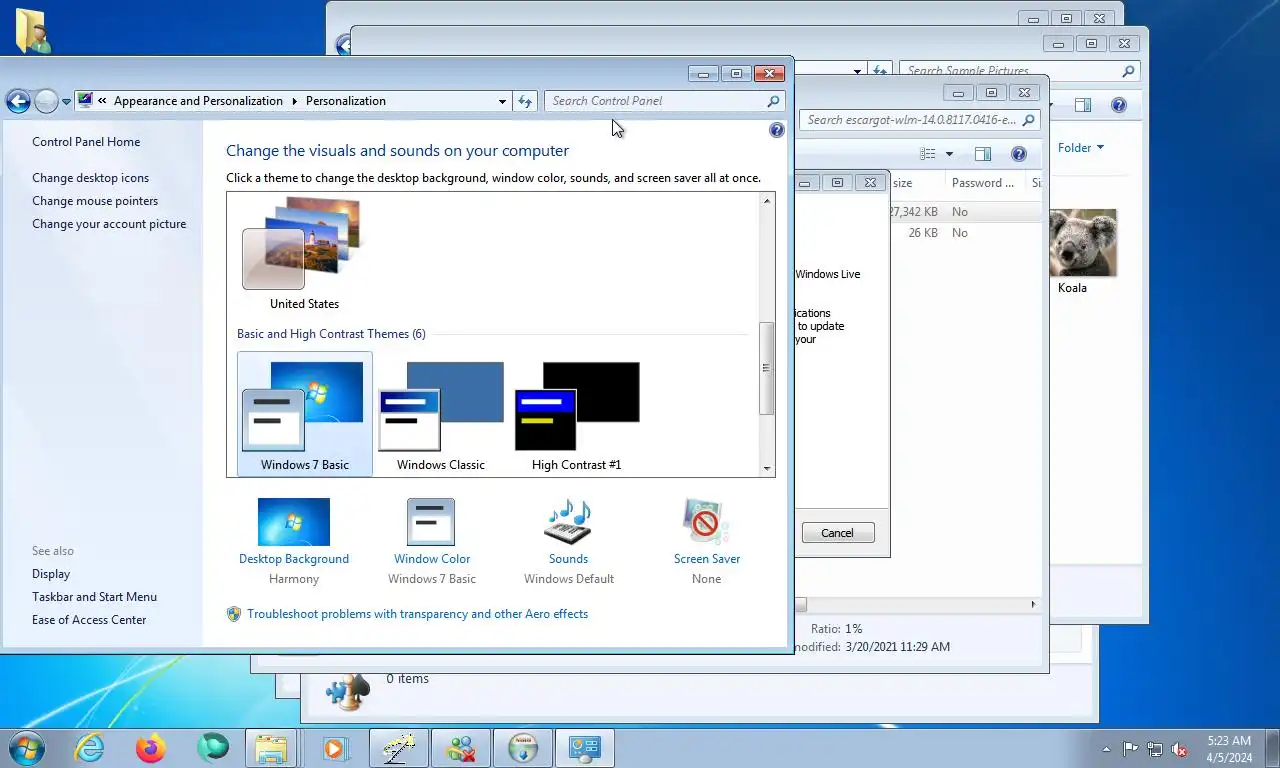Click magnifier icon in escargot-wlm search
The image size is (1280, 768).
pos(1028,120)
